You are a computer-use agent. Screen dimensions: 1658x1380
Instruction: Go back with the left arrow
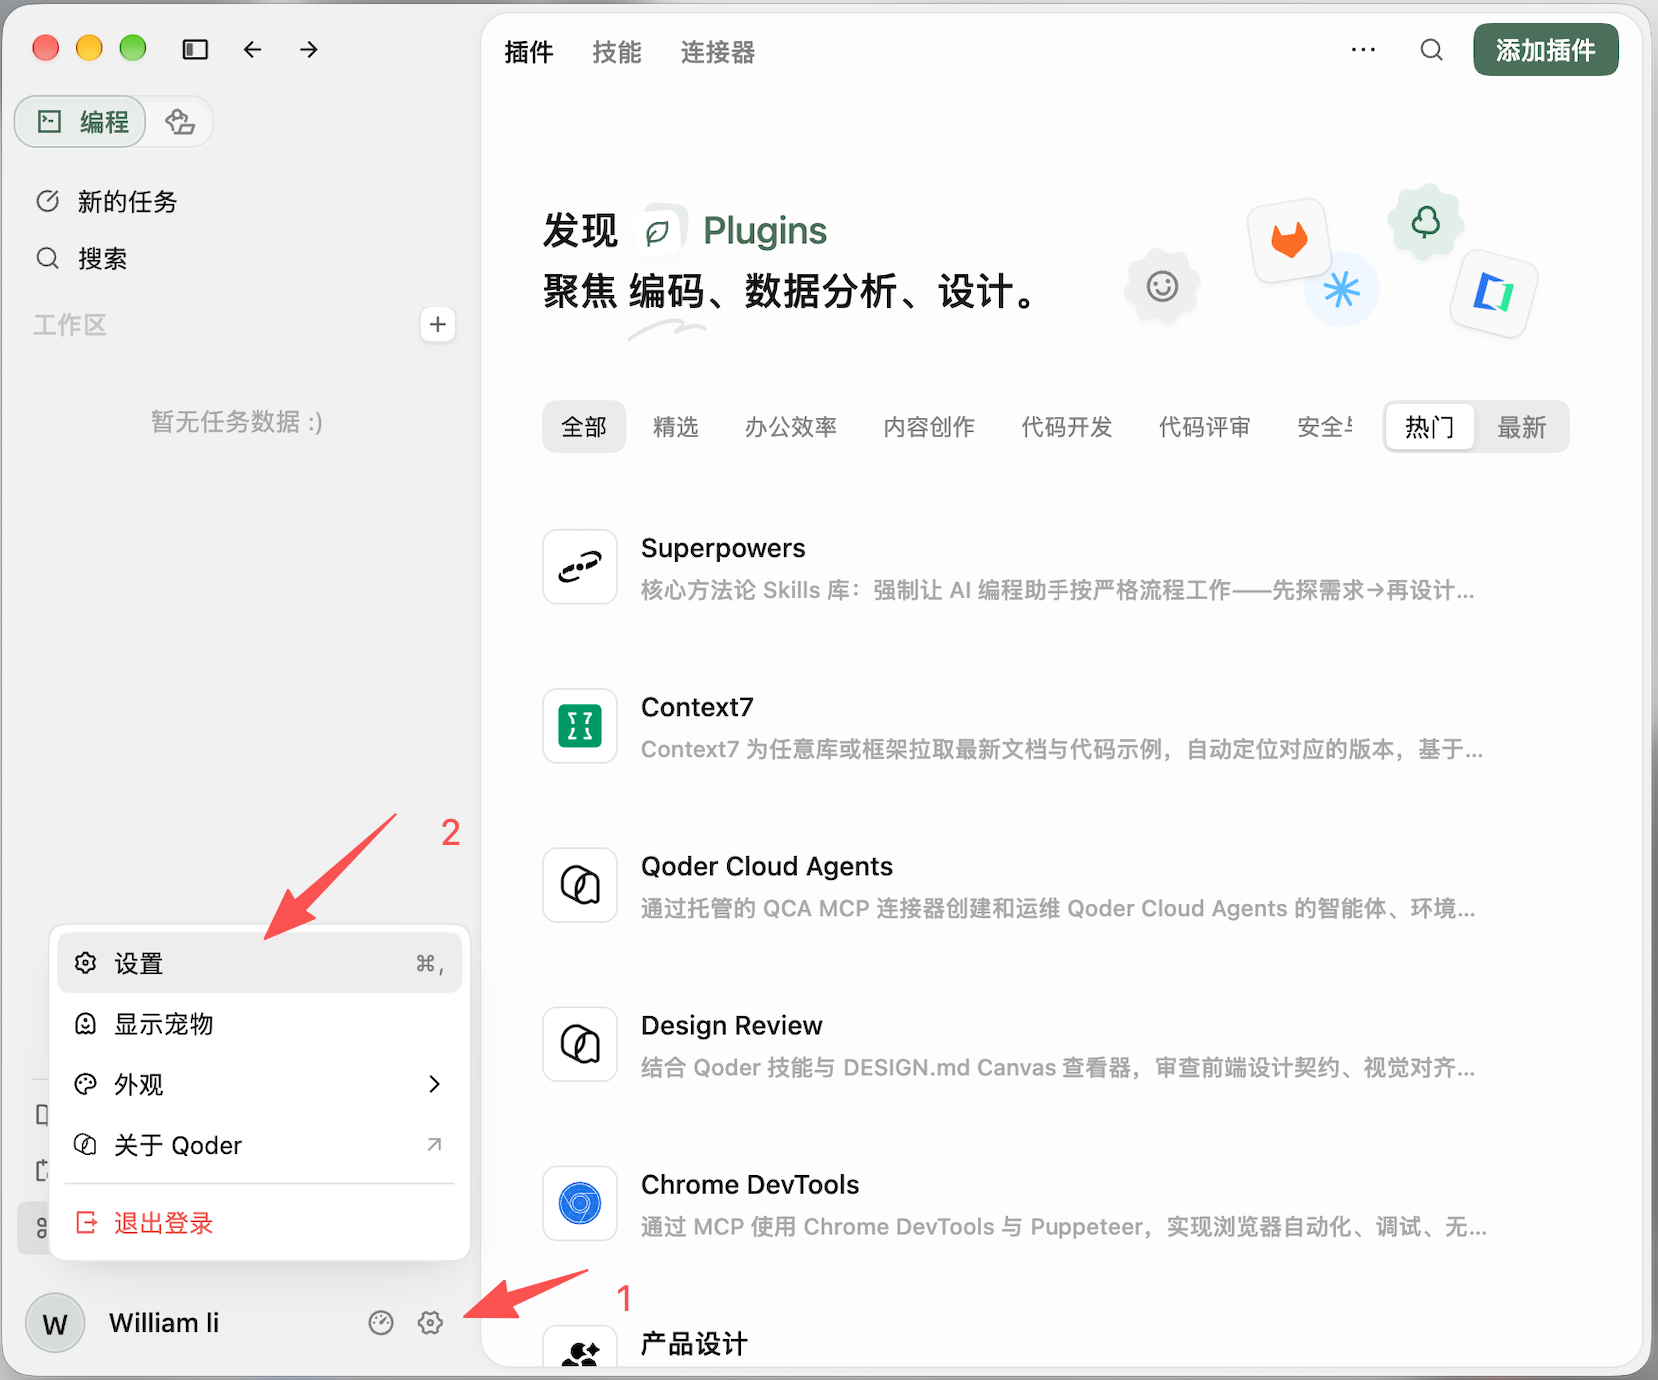[x=252, y=49]
